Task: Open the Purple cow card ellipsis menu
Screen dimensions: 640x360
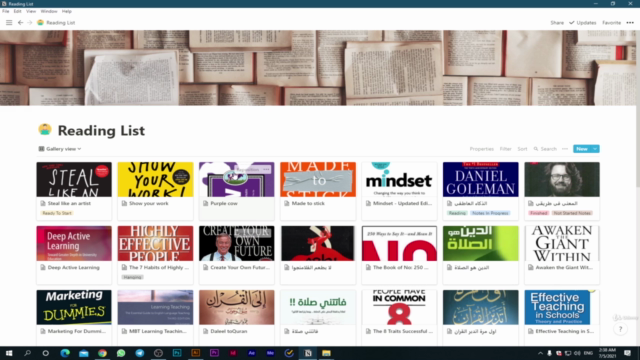Action: [x=267, y=169]
